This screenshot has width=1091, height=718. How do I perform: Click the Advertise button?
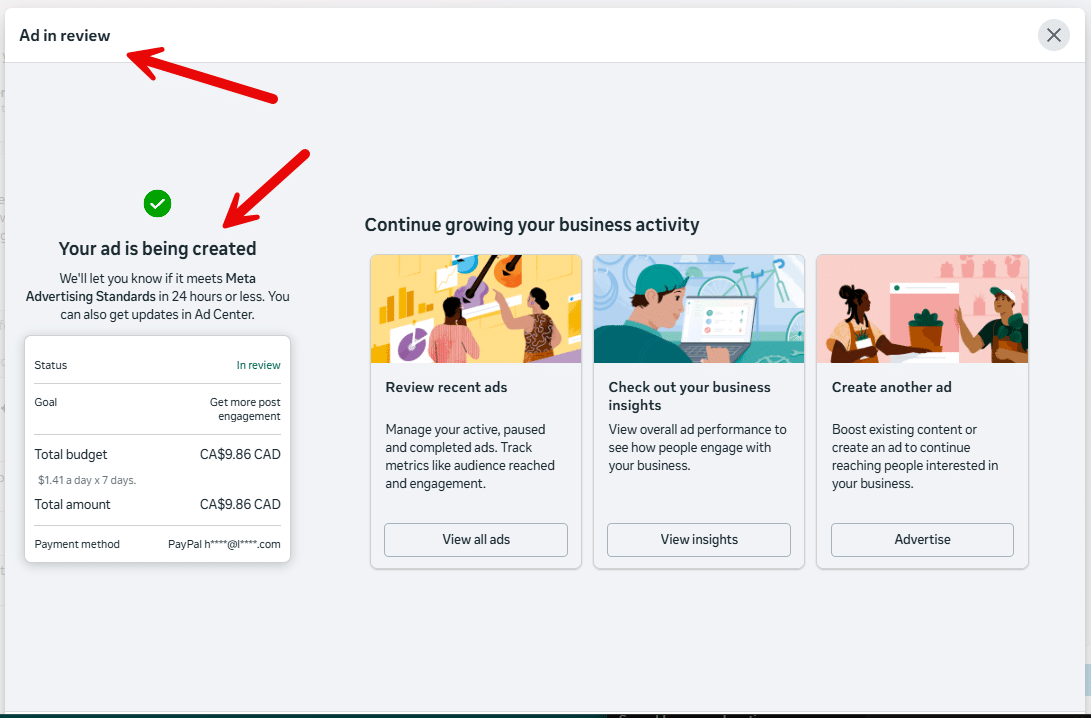pos(922,540)
